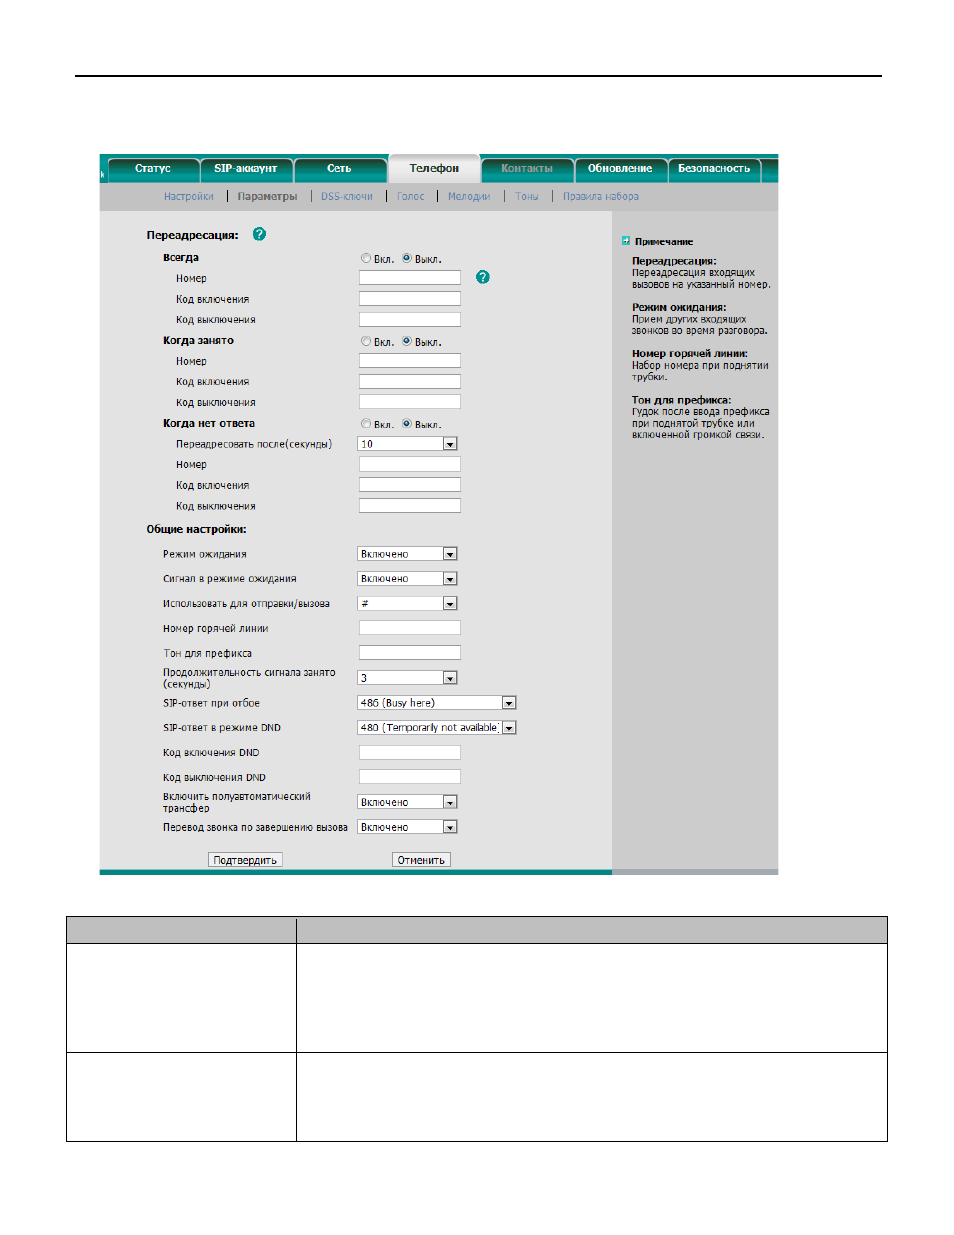Switch to the Контакты tab

[x=527, y=169]
